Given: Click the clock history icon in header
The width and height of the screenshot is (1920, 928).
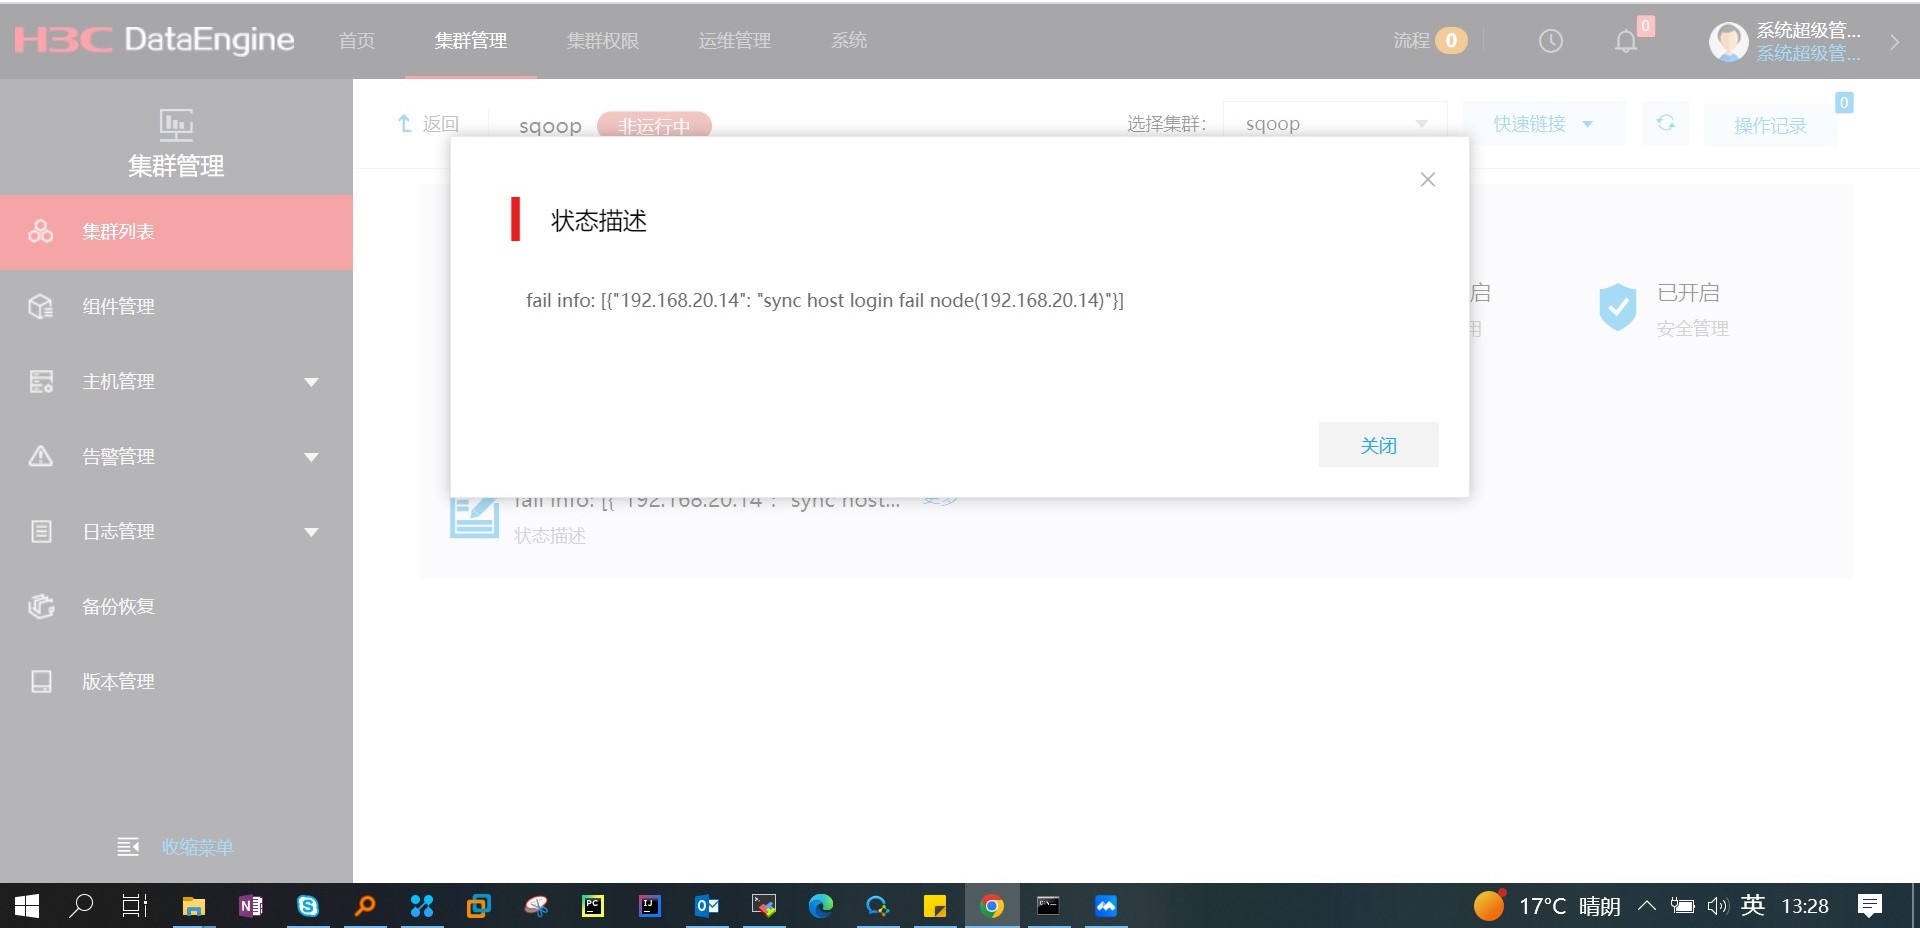Looking at the screenshot, I should [1551, 41].
